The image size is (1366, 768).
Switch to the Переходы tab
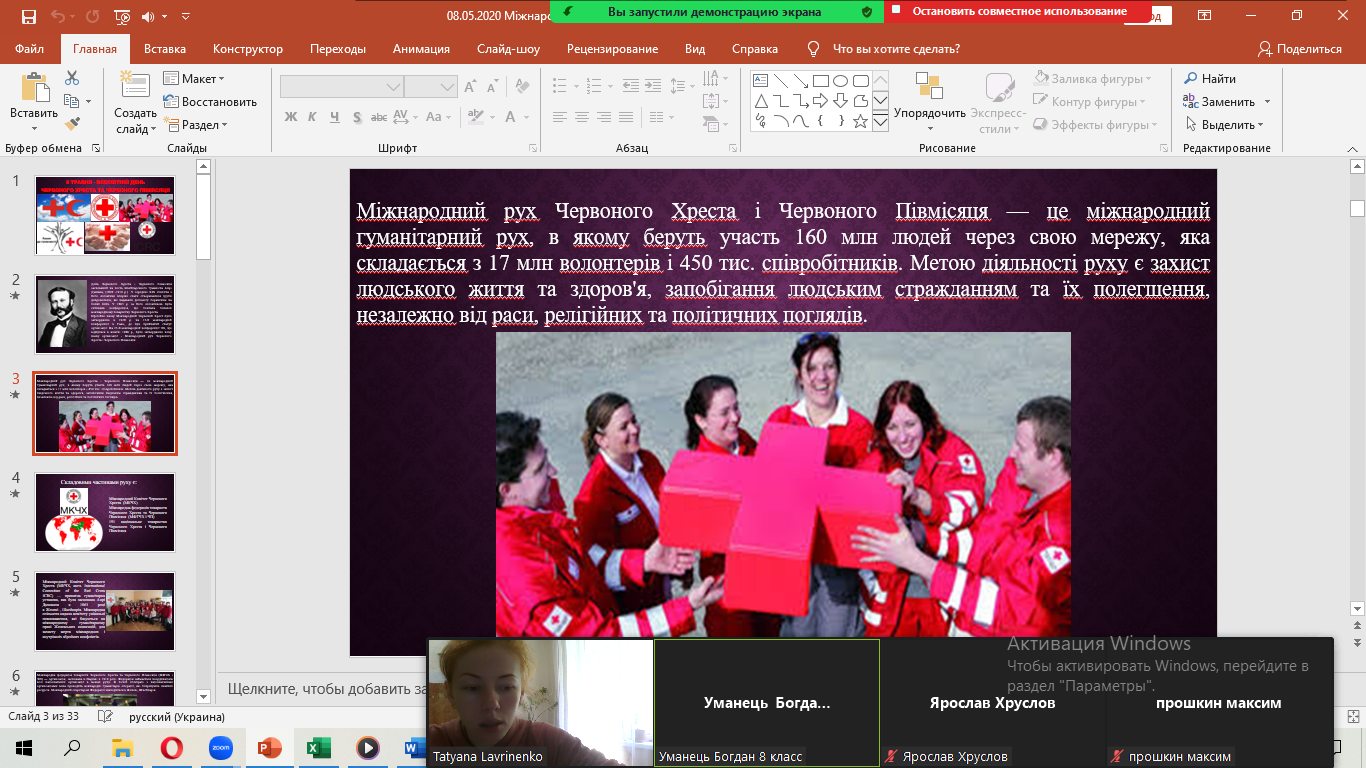click(x=338, y=49)
